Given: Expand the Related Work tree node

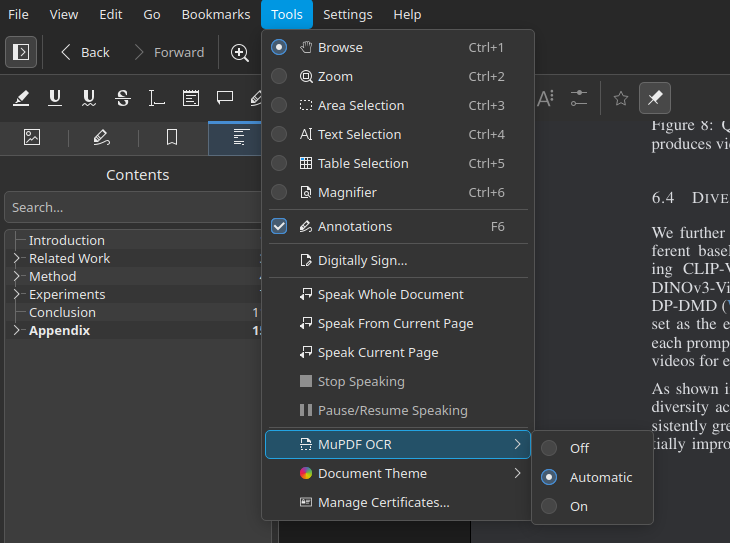Looking at the screenshot, I should (16, 258).
